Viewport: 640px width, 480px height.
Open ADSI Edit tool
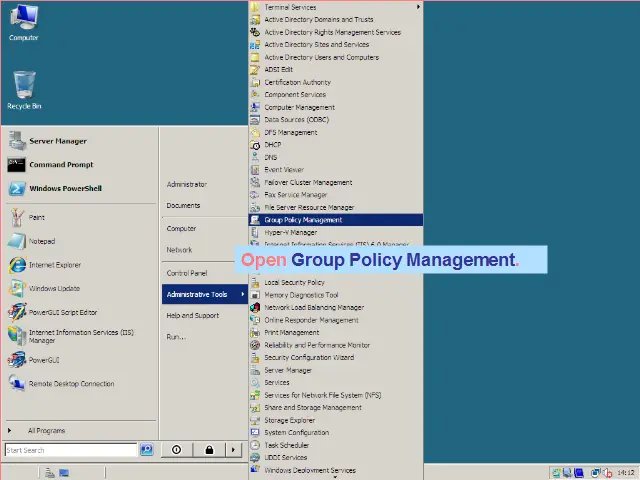click(336, 69)
